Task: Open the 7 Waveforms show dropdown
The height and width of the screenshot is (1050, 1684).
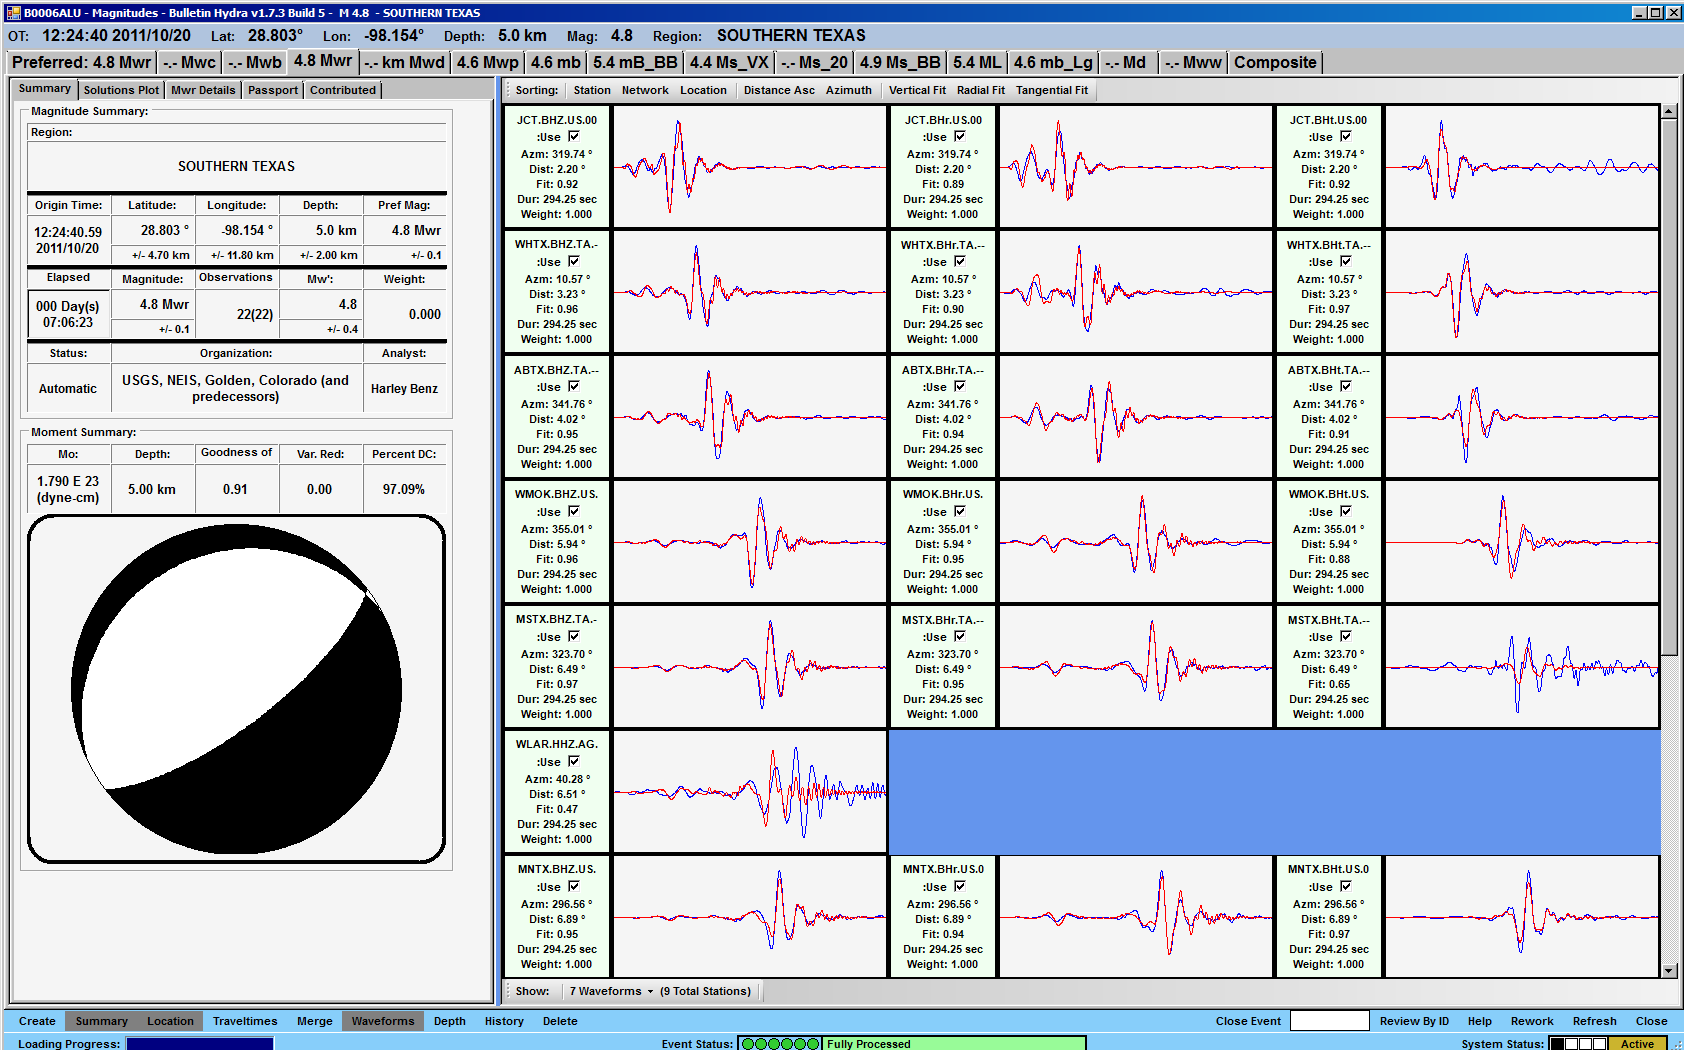Action: pyautogui.click(x=611, y=991)
